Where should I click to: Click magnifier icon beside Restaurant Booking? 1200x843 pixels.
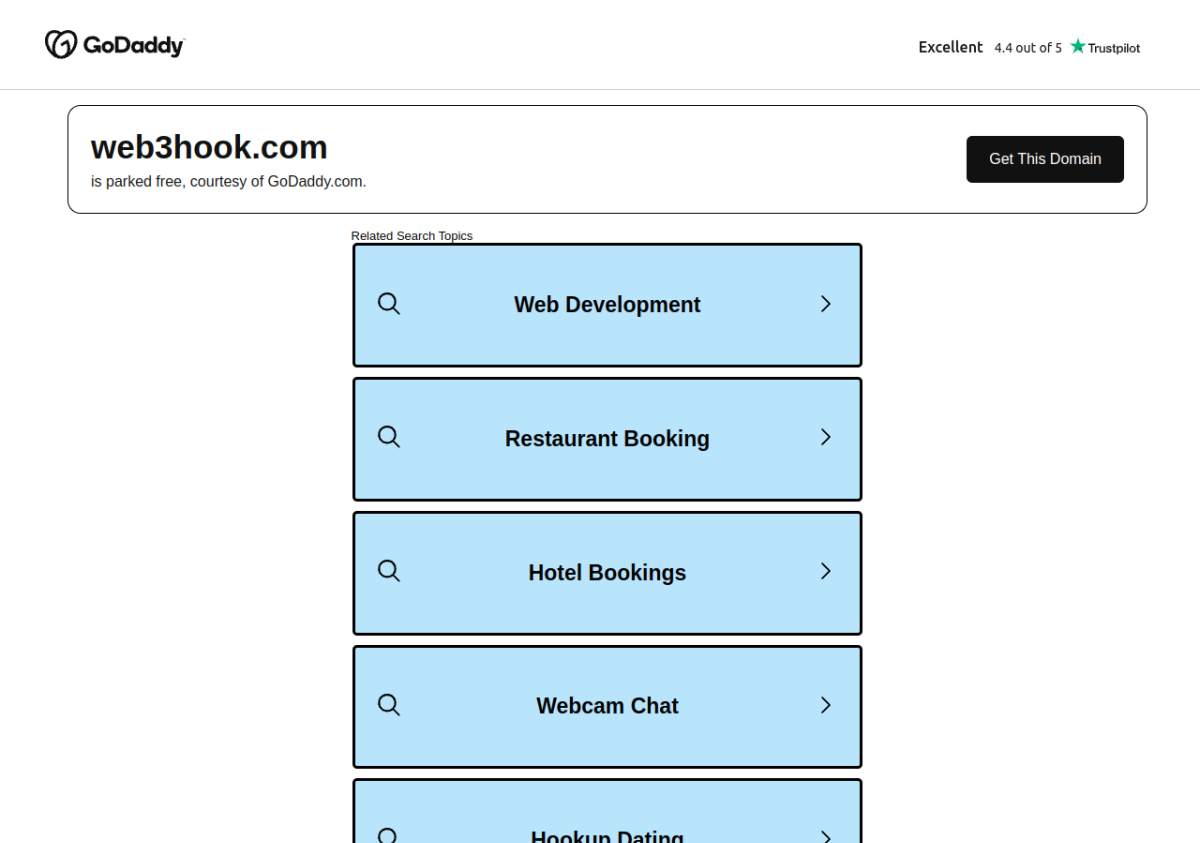(389, 437)
